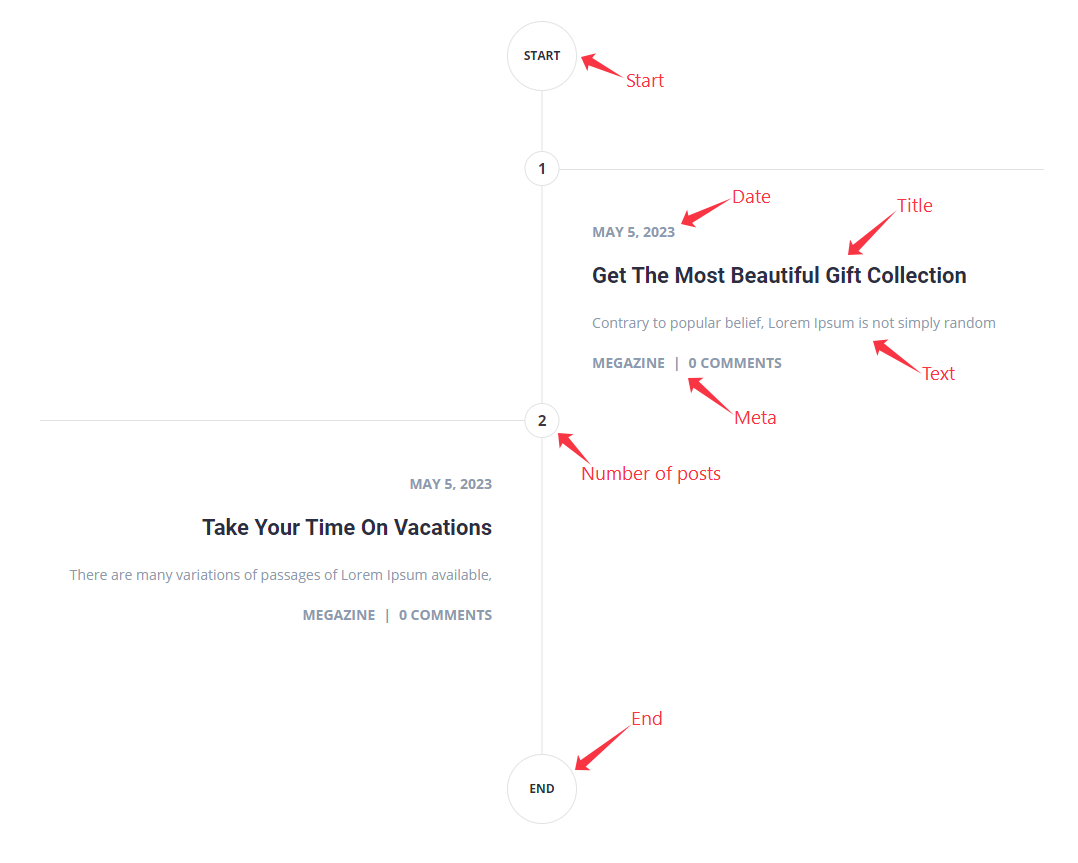Image resolution: width=1078 pixels, height=863 pixels.
Task: Click the START circle at timeline top
Action: pyautogui.click(x=541, y=55)
